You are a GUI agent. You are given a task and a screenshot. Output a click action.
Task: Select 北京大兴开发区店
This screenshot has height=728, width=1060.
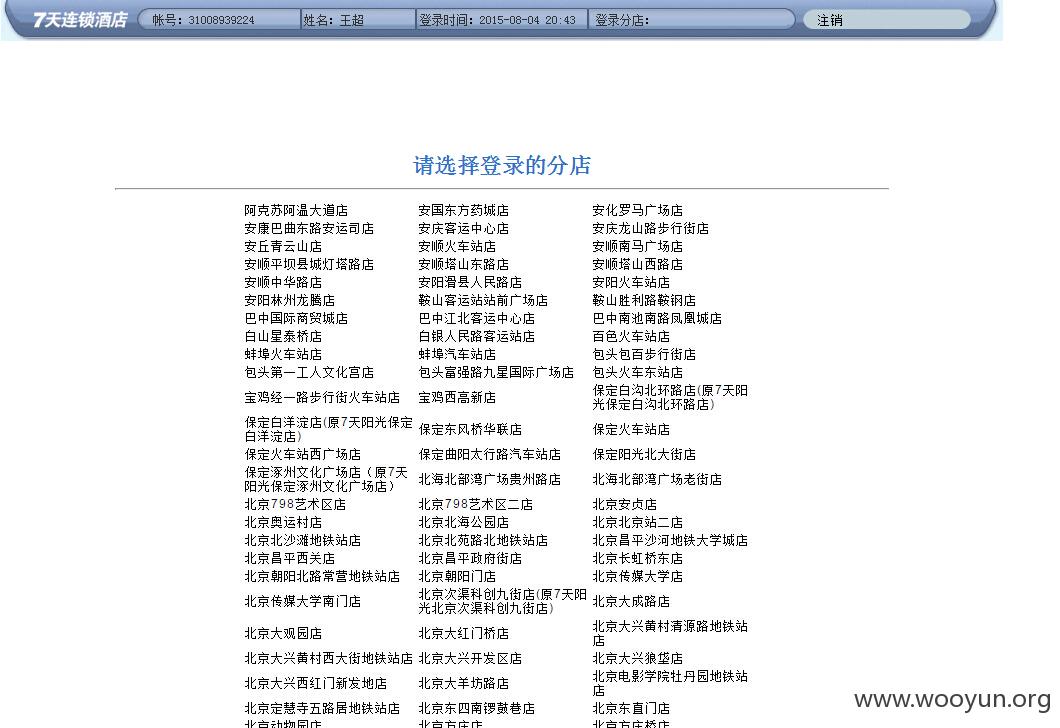pos(470,658)
